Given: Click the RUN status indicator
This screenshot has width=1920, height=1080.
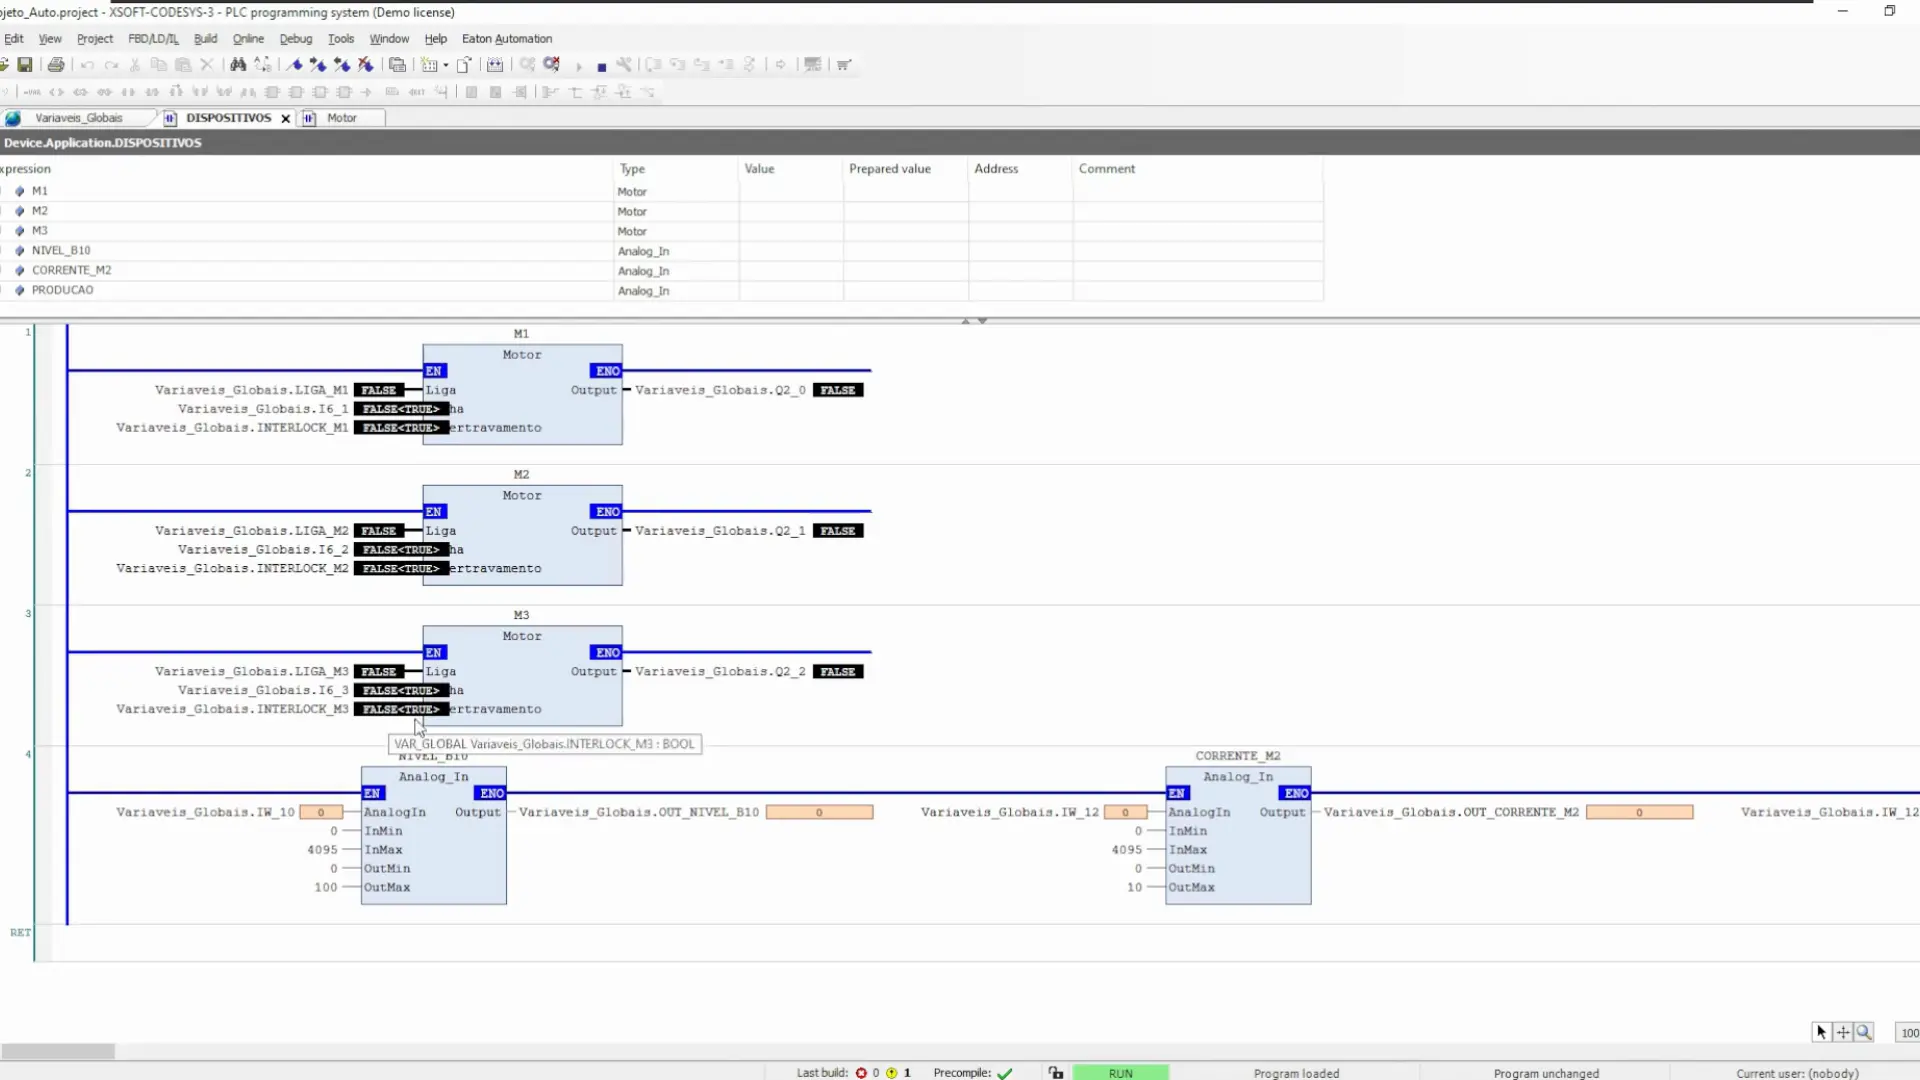Looking at the screenshot, I should coord(1120,1072).
